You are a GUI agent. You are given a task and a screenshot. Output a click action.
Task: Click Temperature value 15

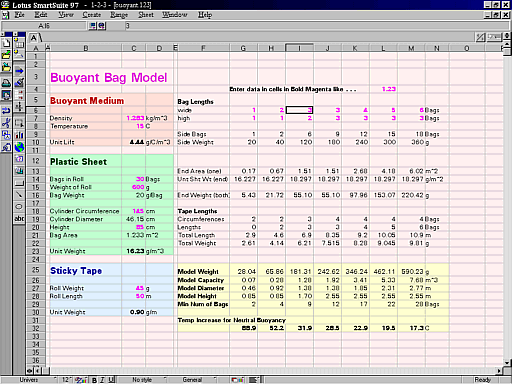tap(140, 126)
